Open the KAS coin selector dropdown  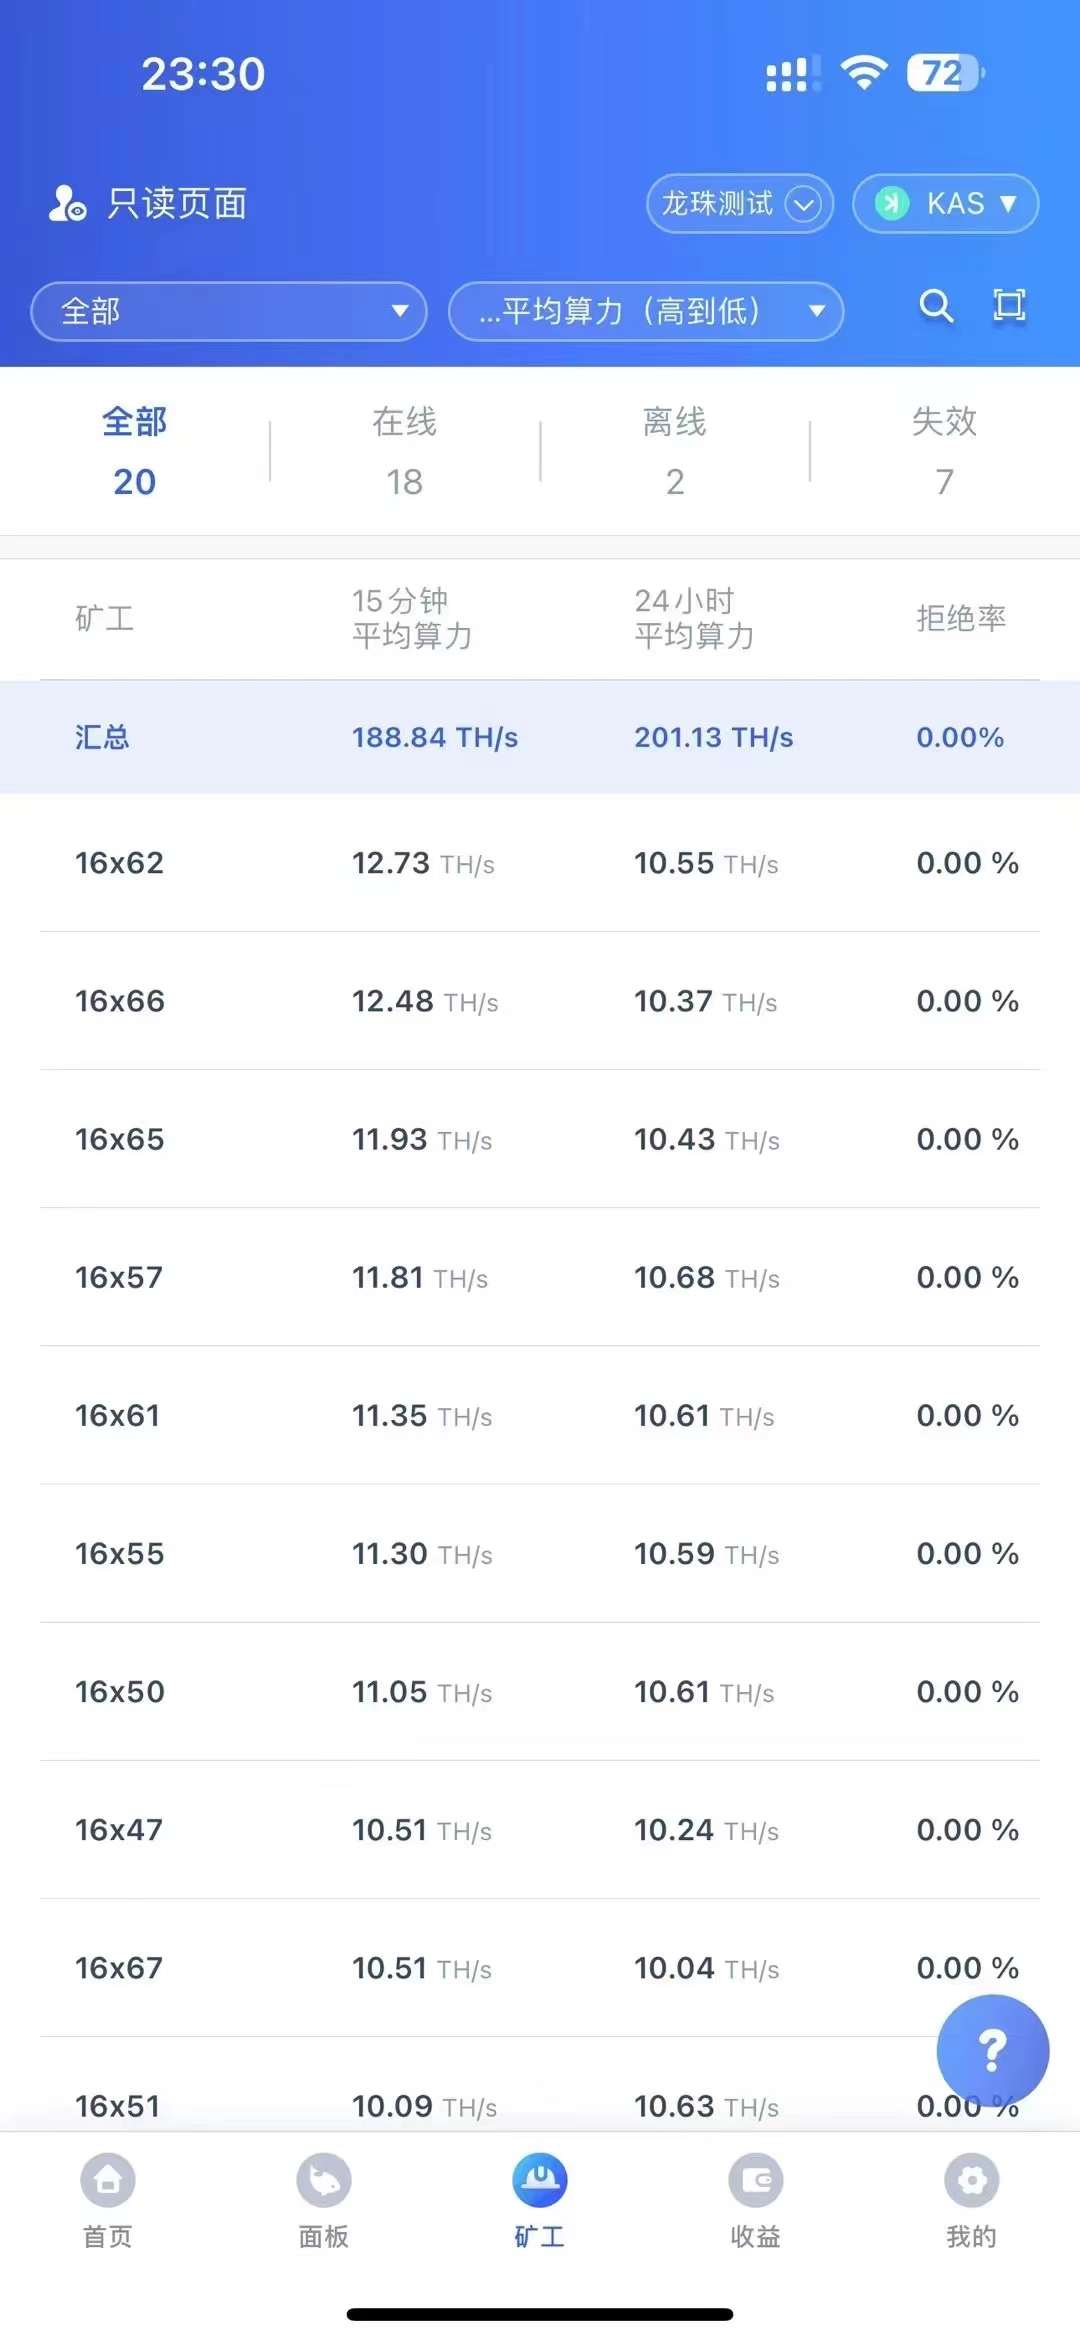coord(945,204)
